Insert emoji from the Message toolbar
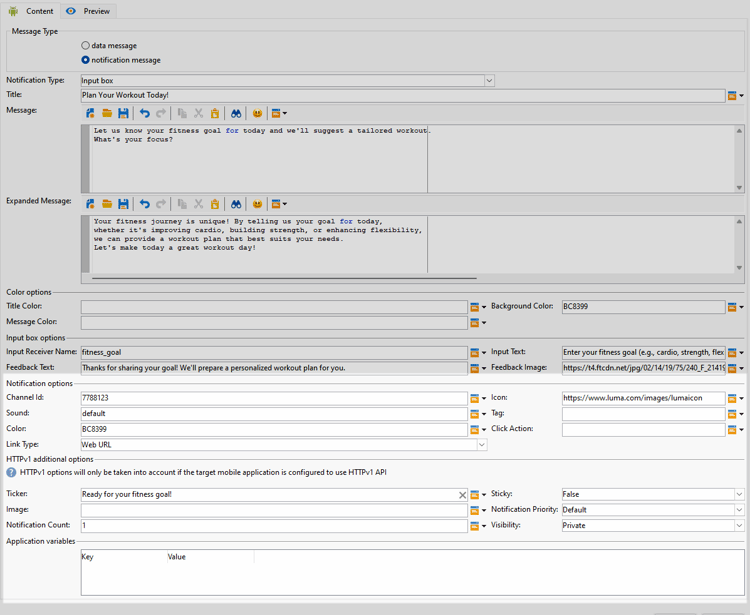 click(x=257, y=113)
